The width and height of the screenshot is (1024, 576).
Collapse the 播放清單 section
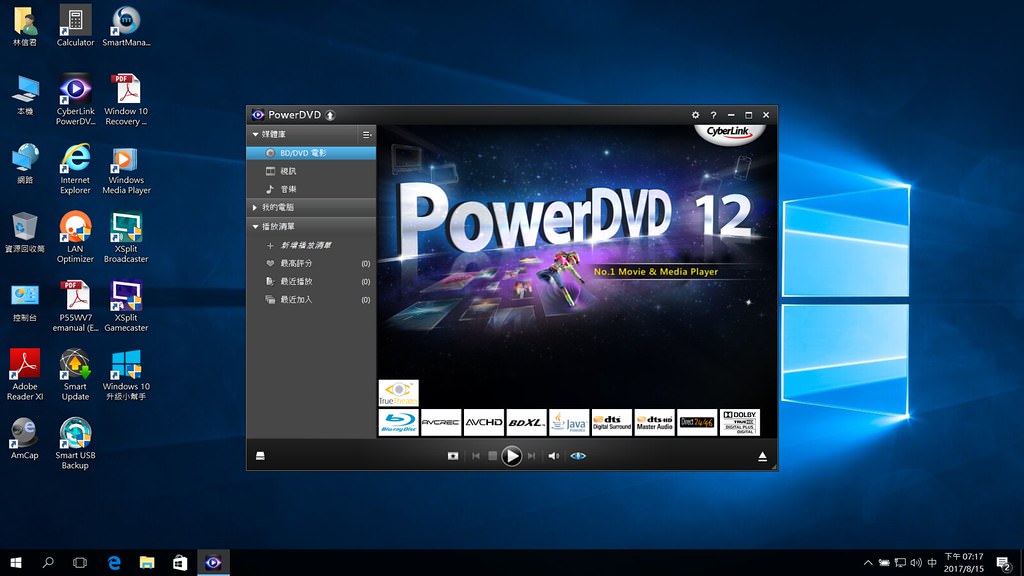click(255, 227)
